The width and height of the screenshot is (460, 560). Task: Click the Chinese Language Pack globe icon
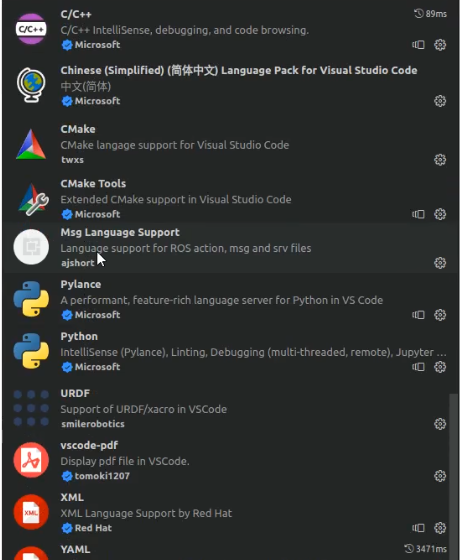tap(31, 85)
